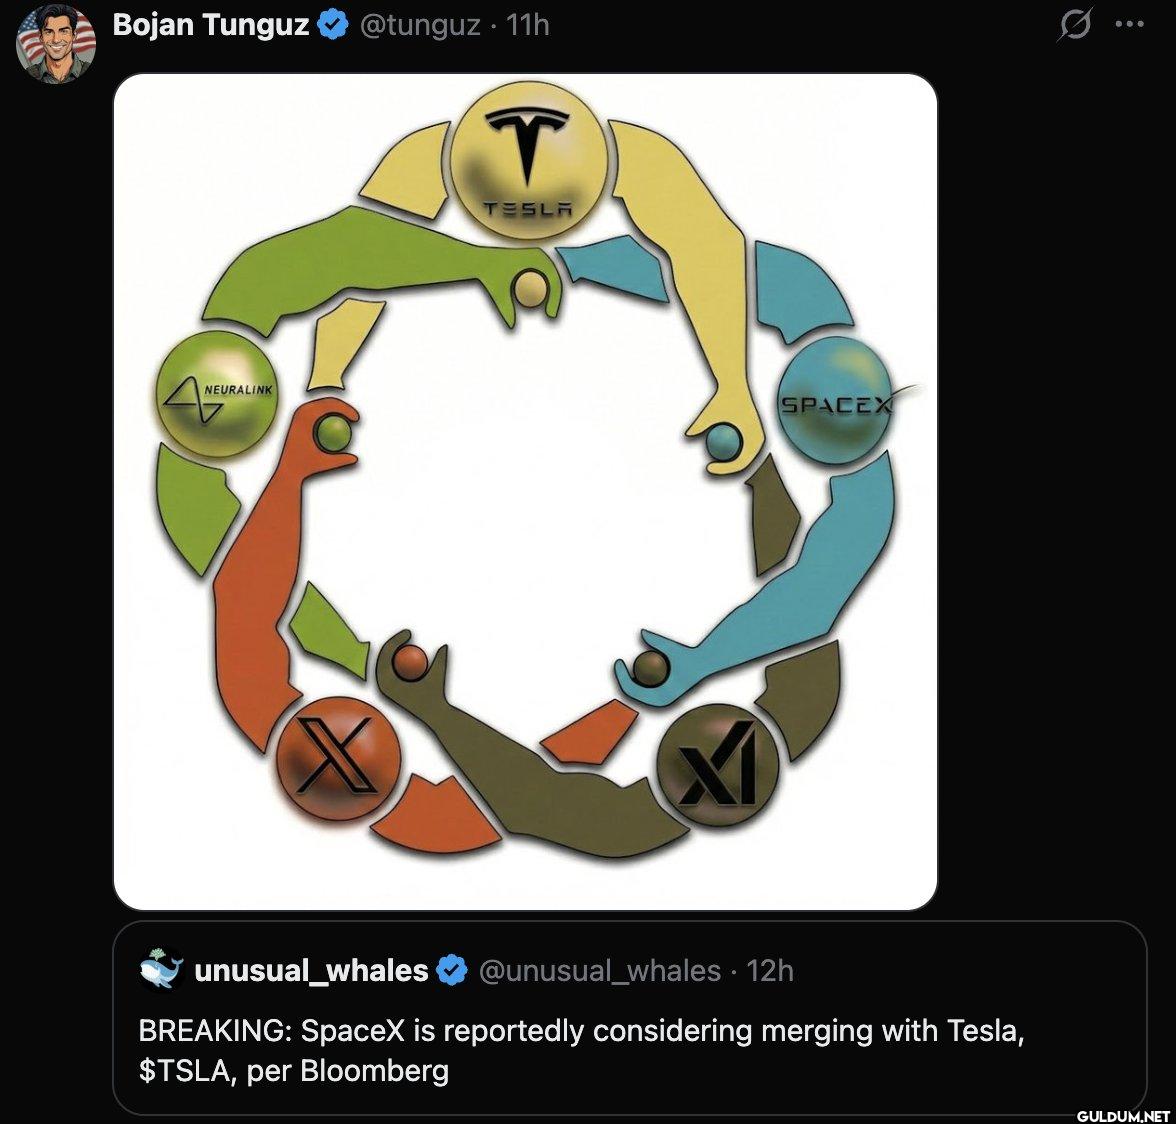This screenshot has width=1176, height=1124.
Task: Open the quoted BREAKING SpaceX tweet text
Action: point(581,1051)
